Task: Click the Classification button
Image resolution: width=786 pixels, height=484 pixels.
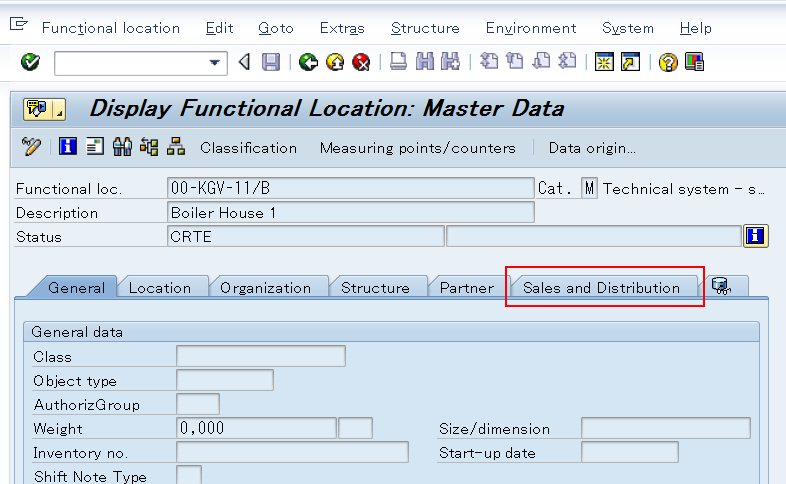Action: click(x=249, y=148)
